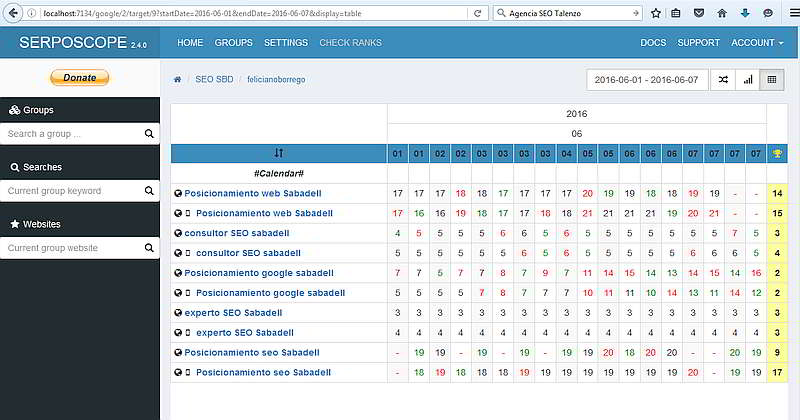Image resolution: width=800 pixels, height=420 pixels.
Task: Click the site info icon in address bar
Action: coord(32,13)
